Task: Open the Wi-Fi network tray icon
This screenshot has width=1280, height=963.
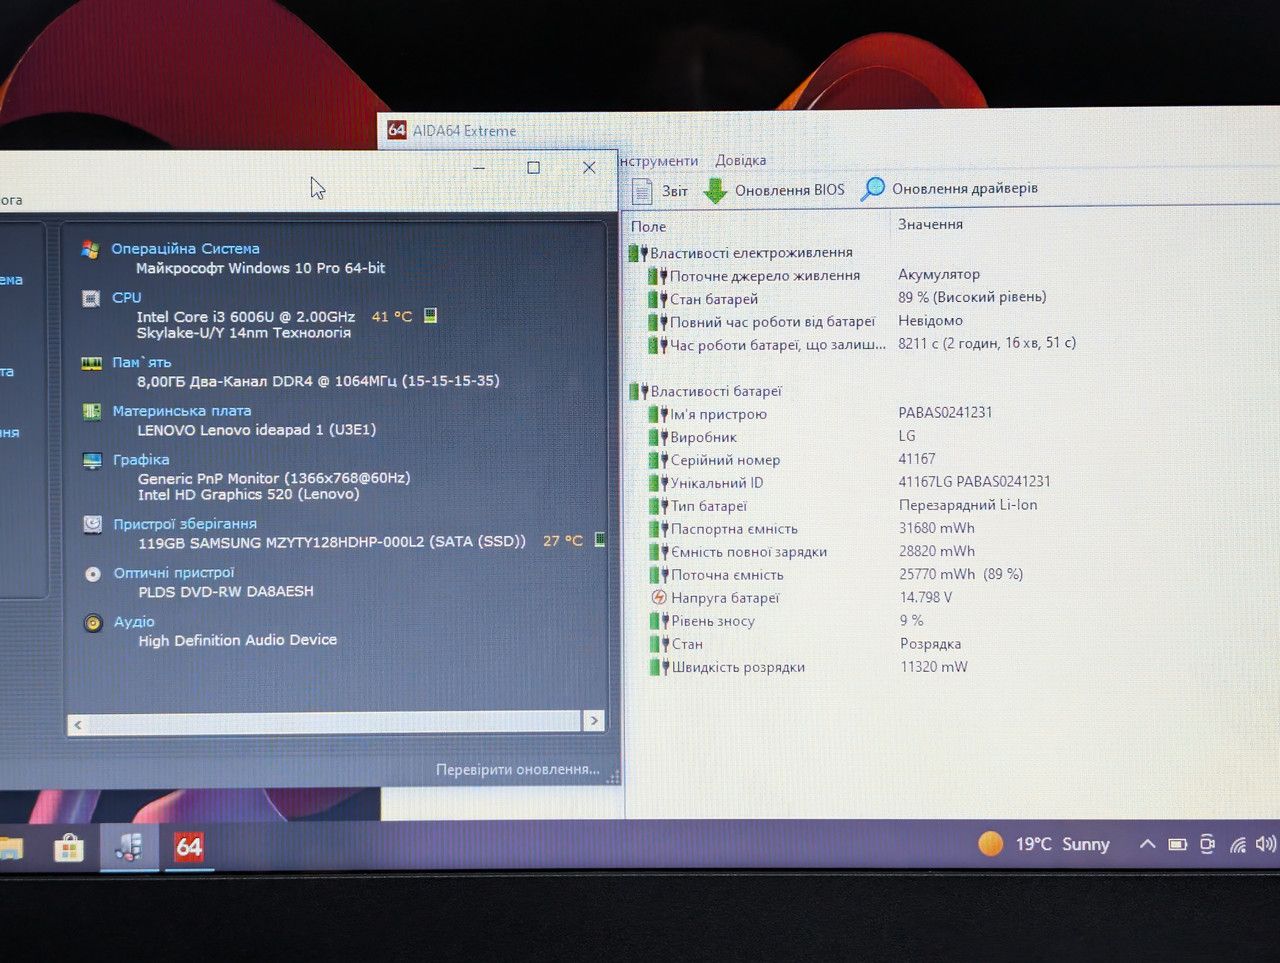Action: coord(1238,845)
